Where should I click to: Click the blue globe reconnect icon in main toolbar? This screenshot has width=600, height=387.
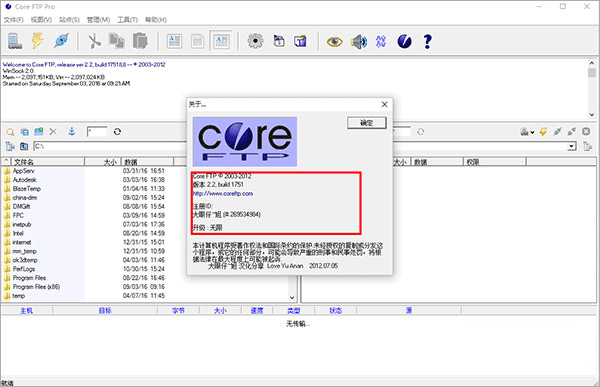coord(61,41)
